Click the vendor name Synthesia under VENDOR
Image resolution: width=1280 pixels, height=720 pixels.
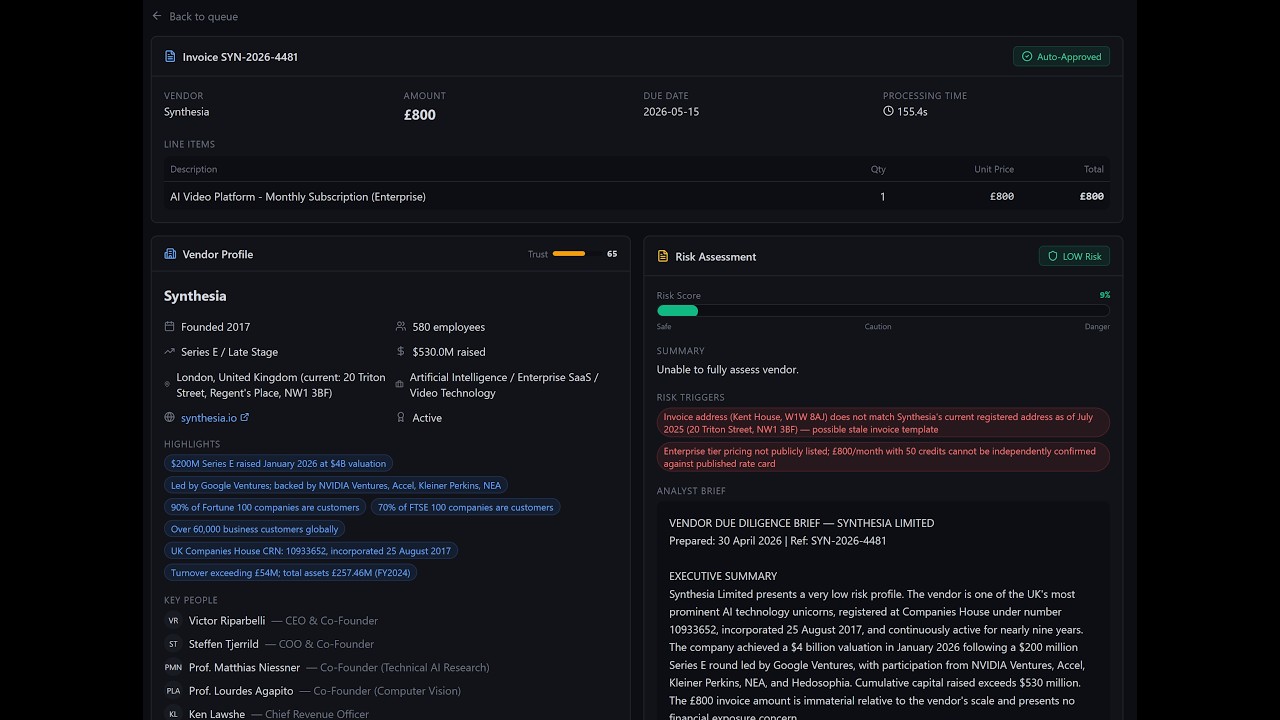coord(187,112)
